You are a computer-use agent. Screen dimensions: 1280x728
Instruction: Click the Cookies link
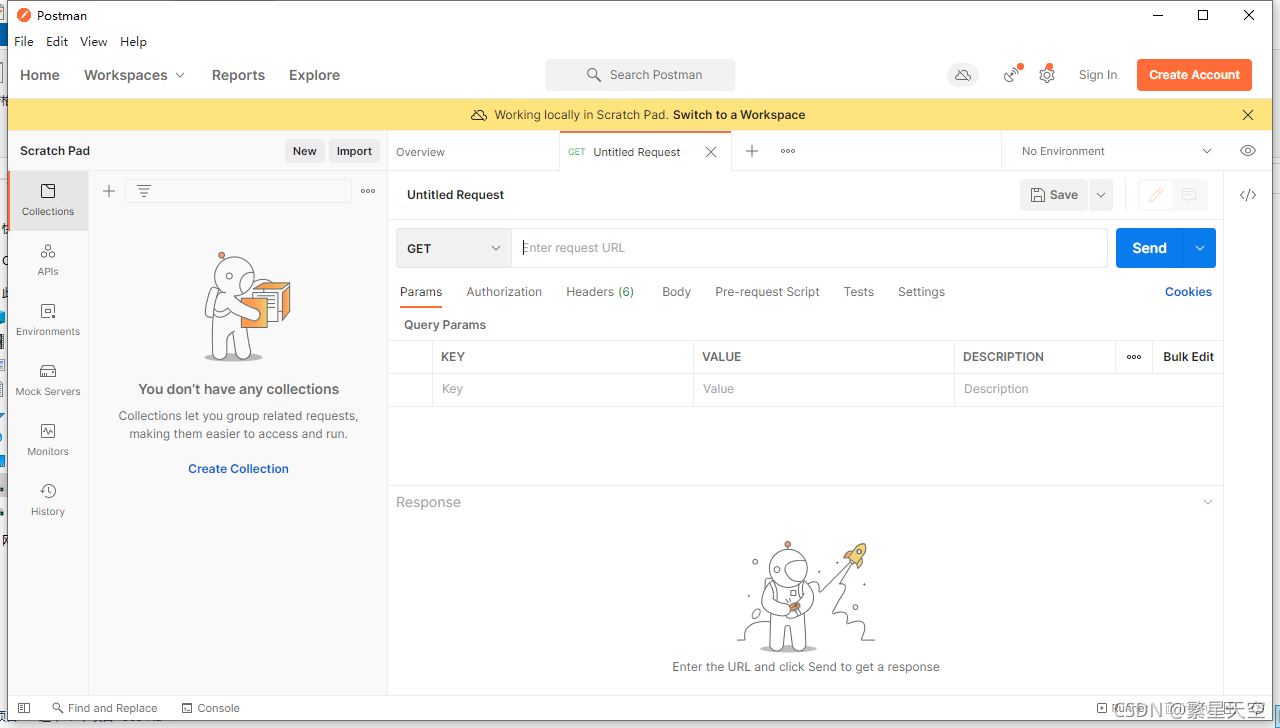point(1188,292)
